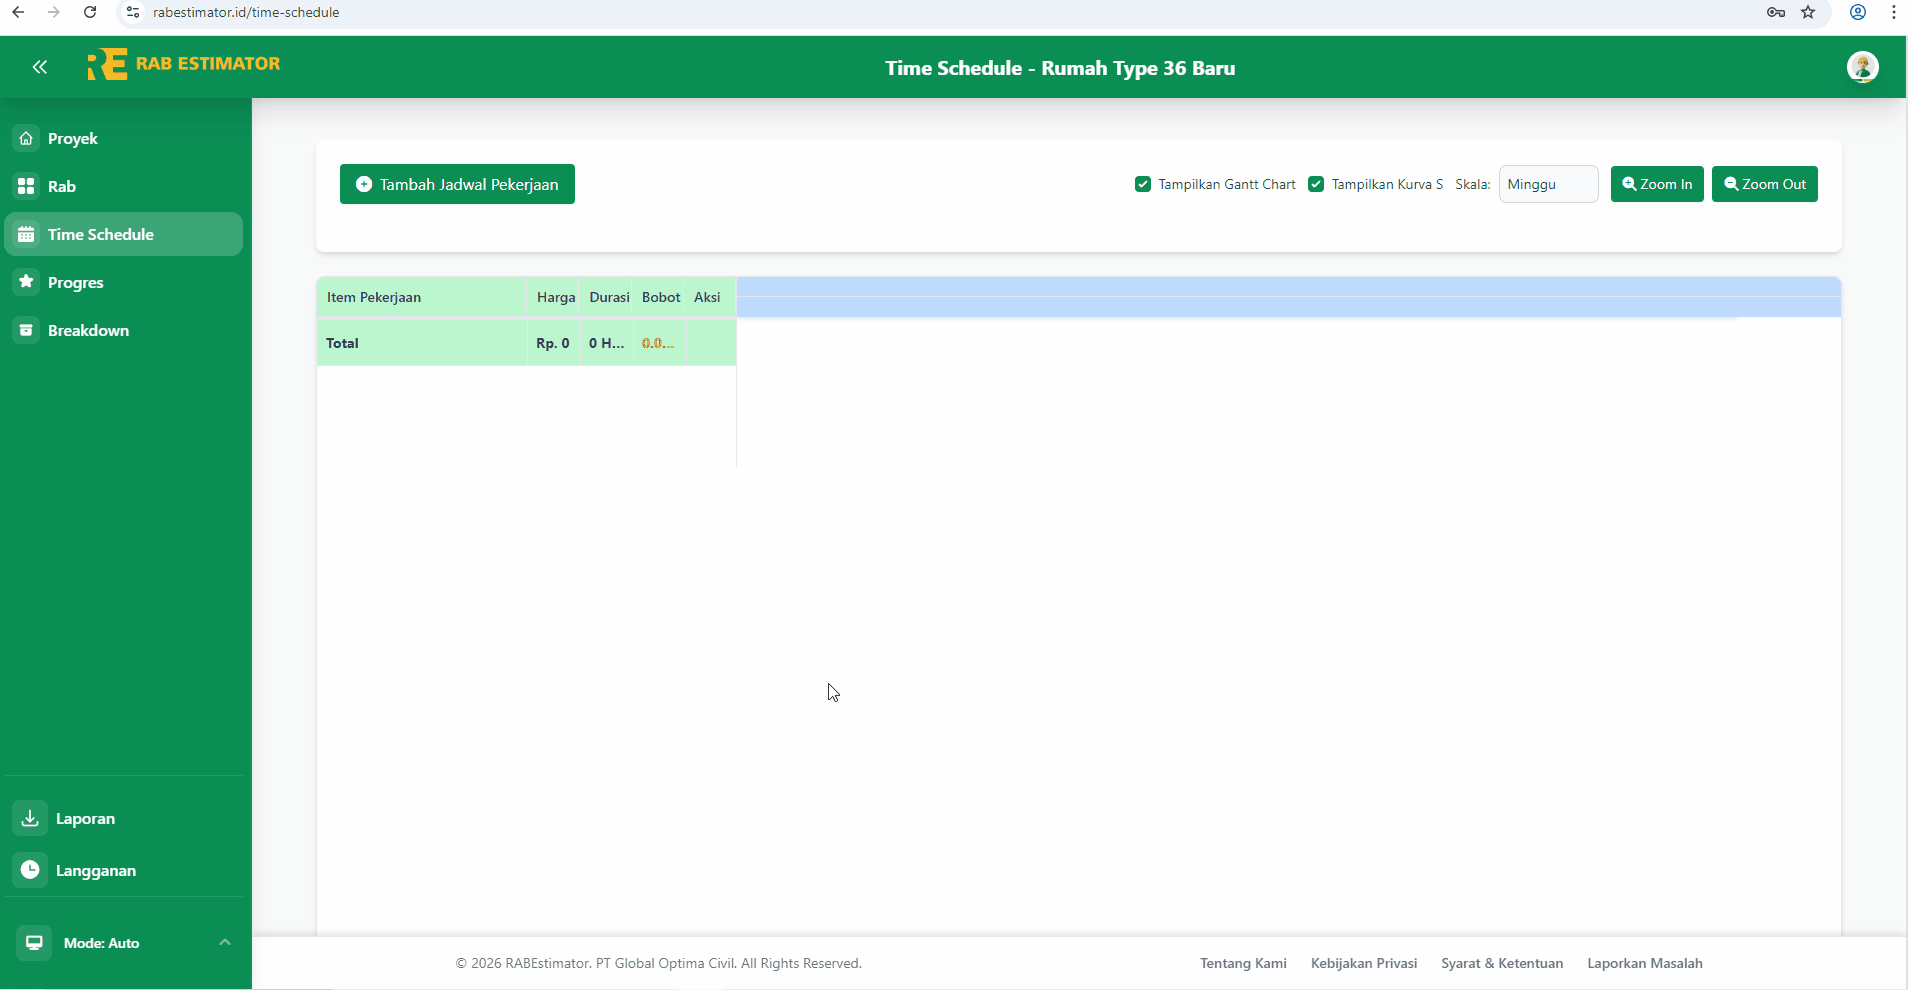Open Laporkan Masalah in the footer
Viewport: 1908px width, 990px height.
click(1645, 963)
